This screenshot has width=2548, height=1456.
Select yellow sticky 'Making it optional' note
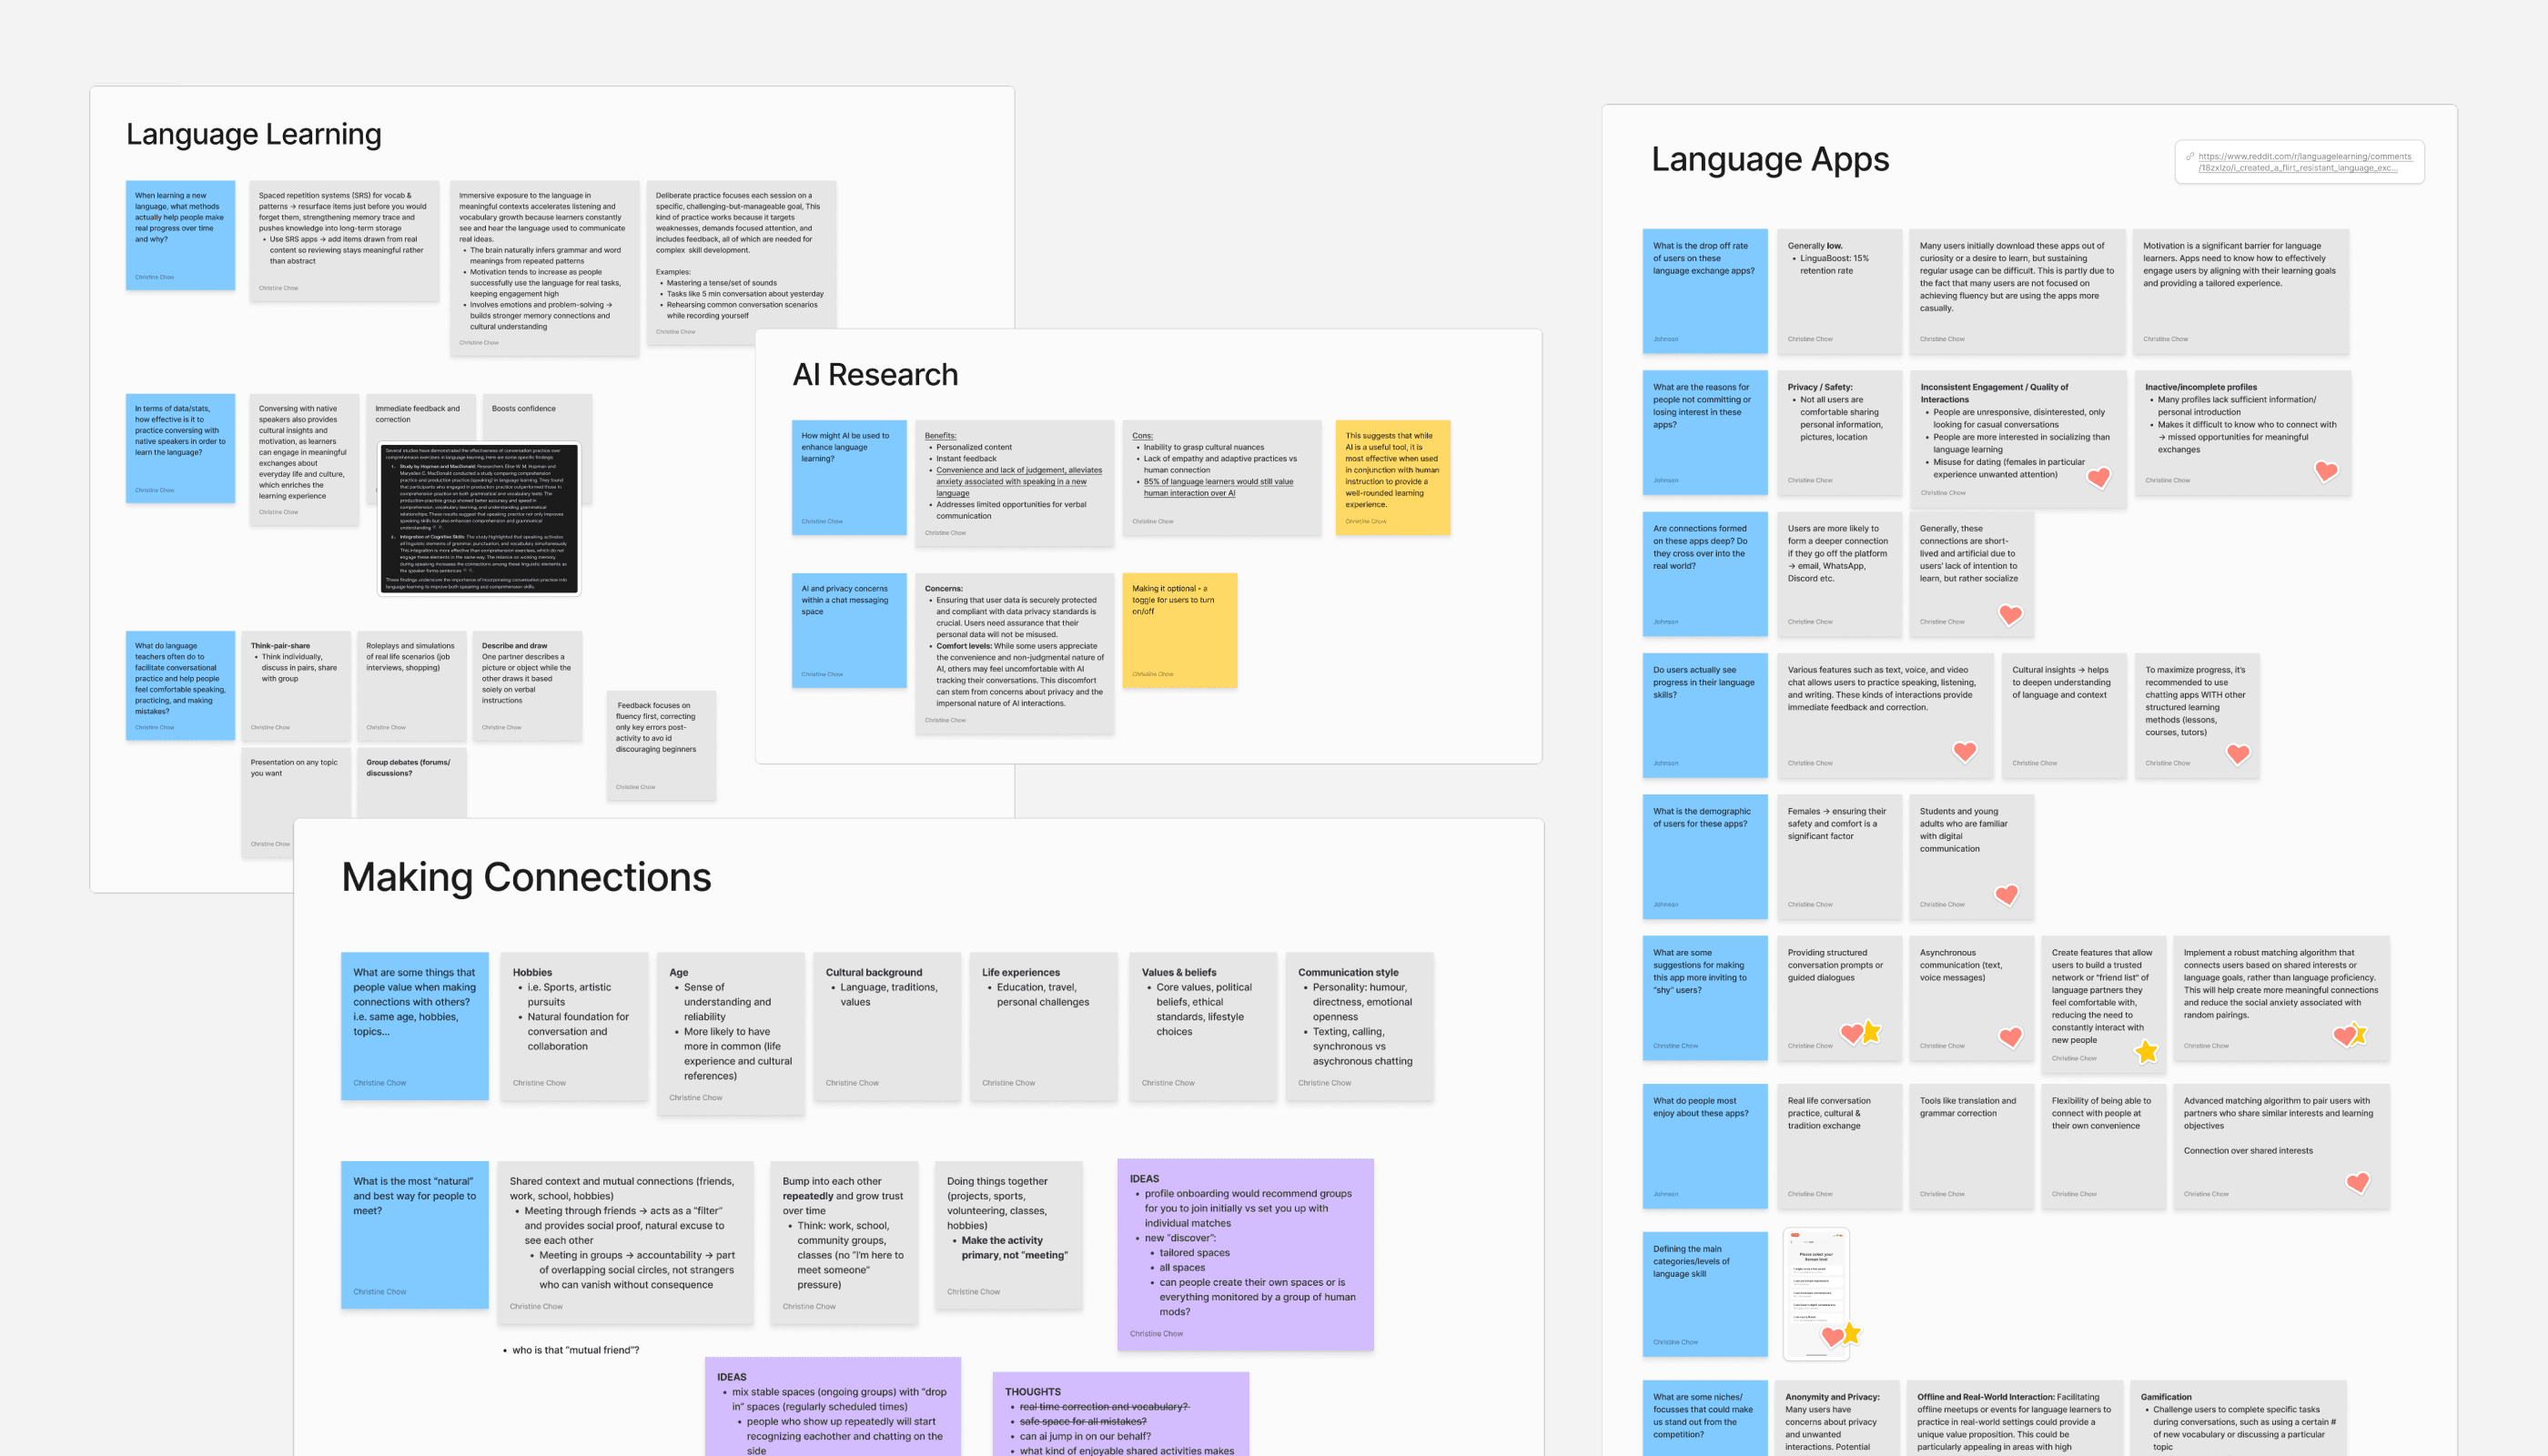(x=1179, y=629)
